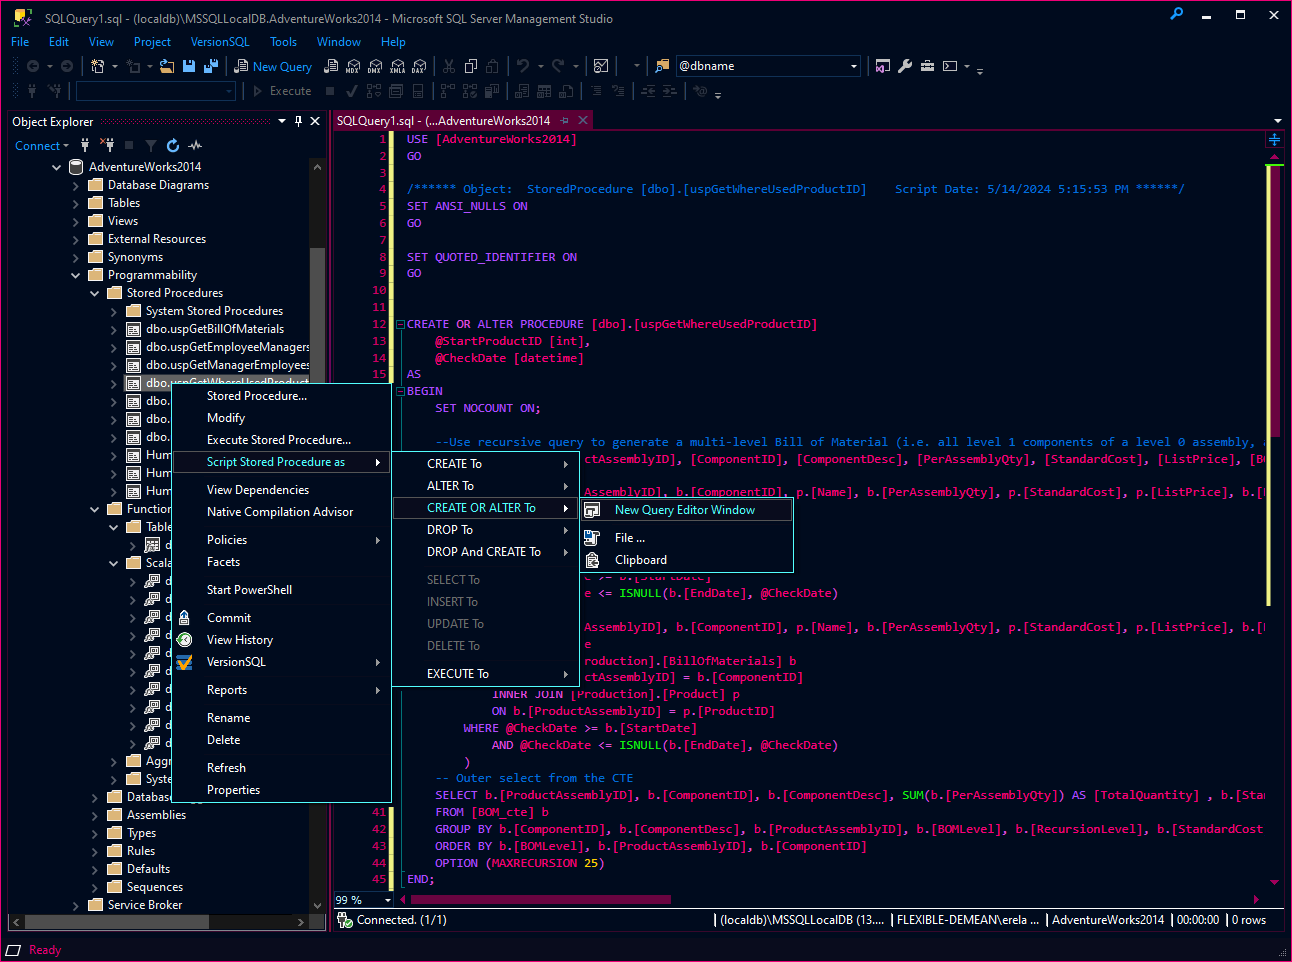Click the New Query button

[x=273, y=66]
